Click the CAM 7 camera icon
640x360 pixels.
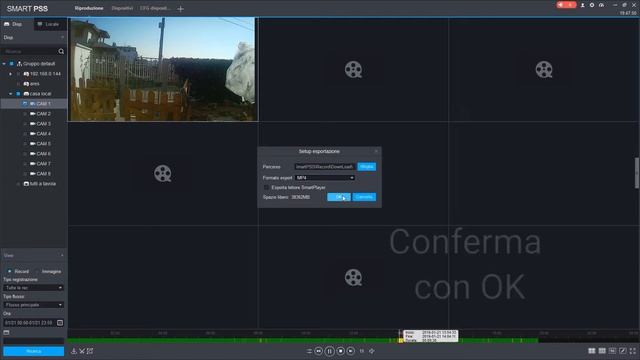[x=33, y=164]
